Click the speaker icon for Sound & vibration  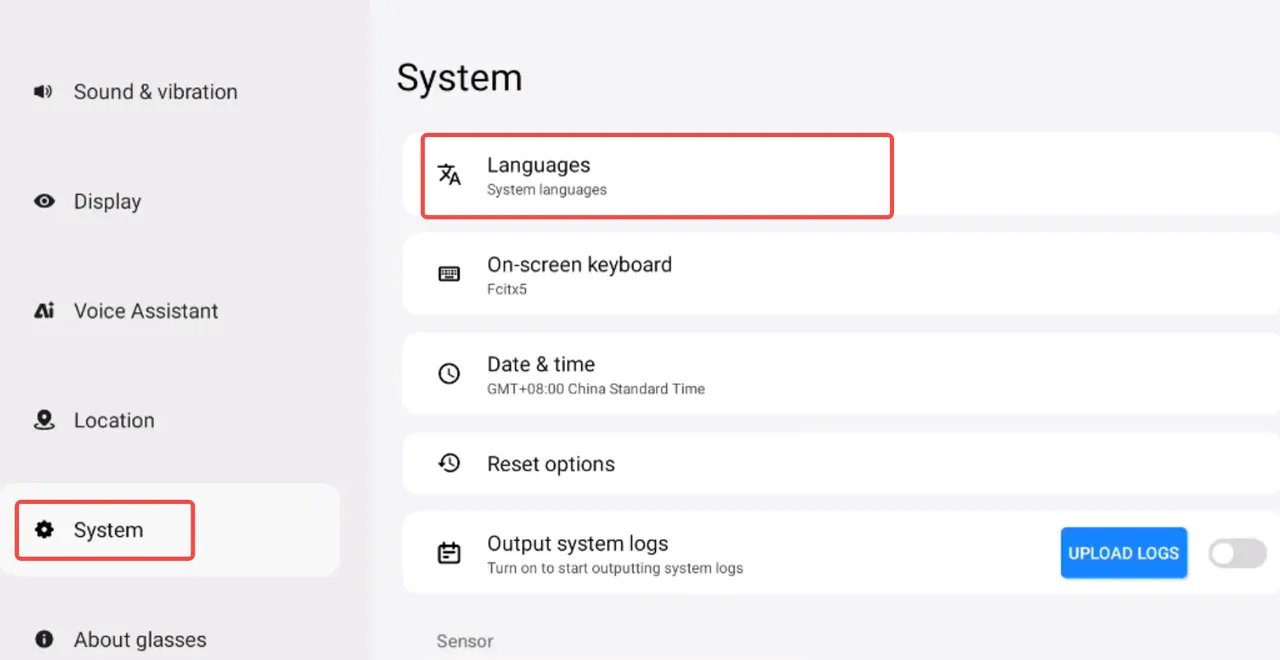point(43,92)
